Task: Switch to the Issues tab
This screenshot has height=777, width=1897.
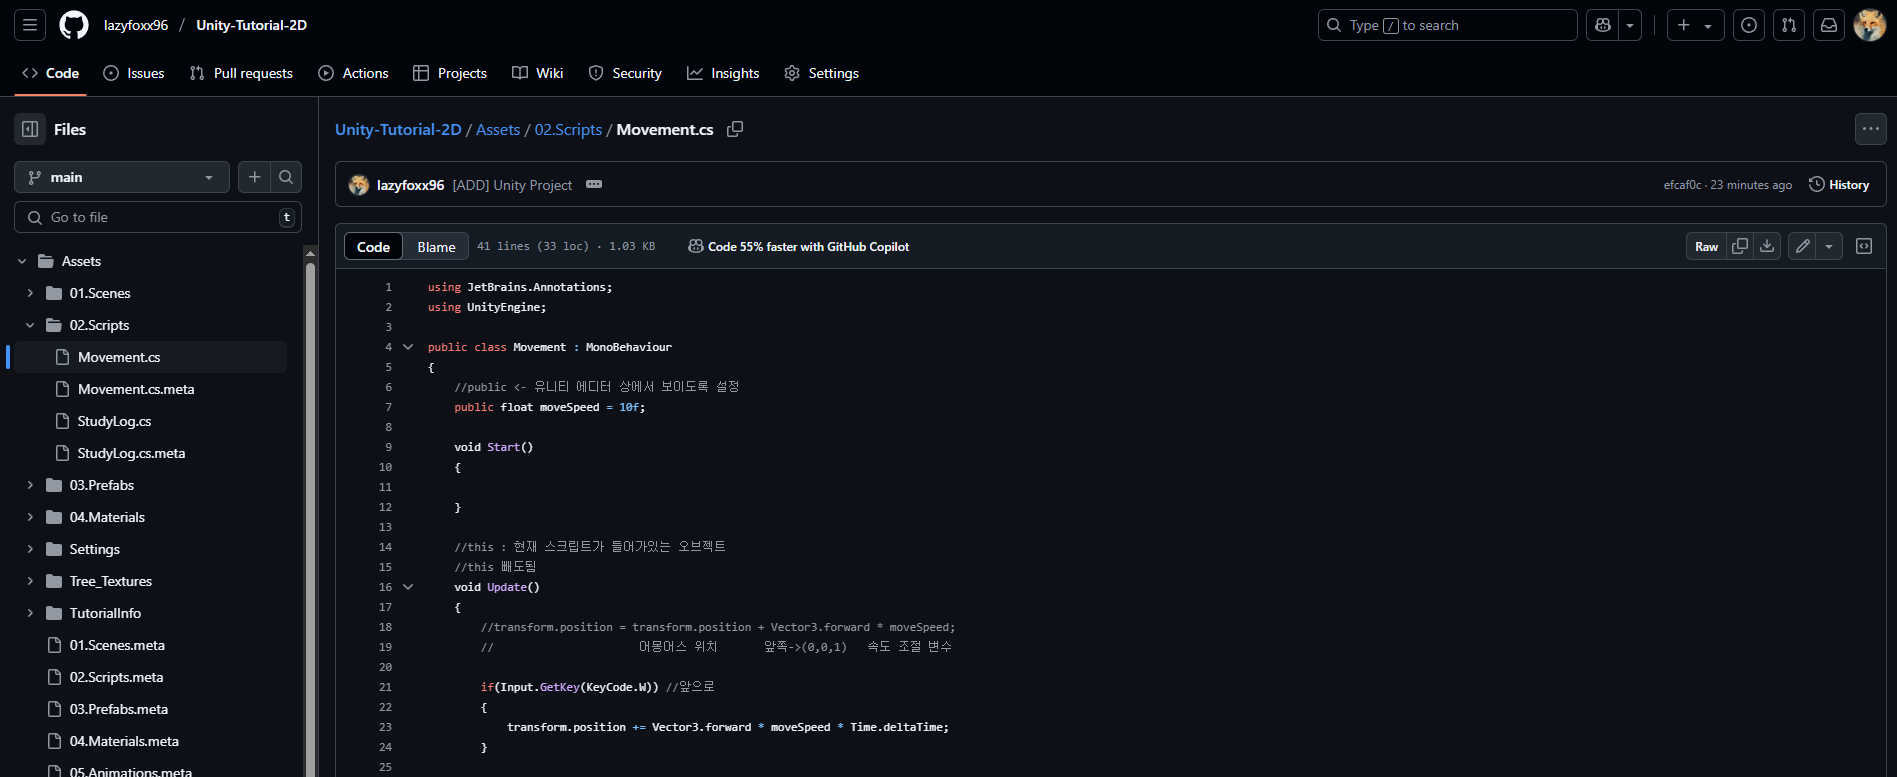Action: click(134, 73)
